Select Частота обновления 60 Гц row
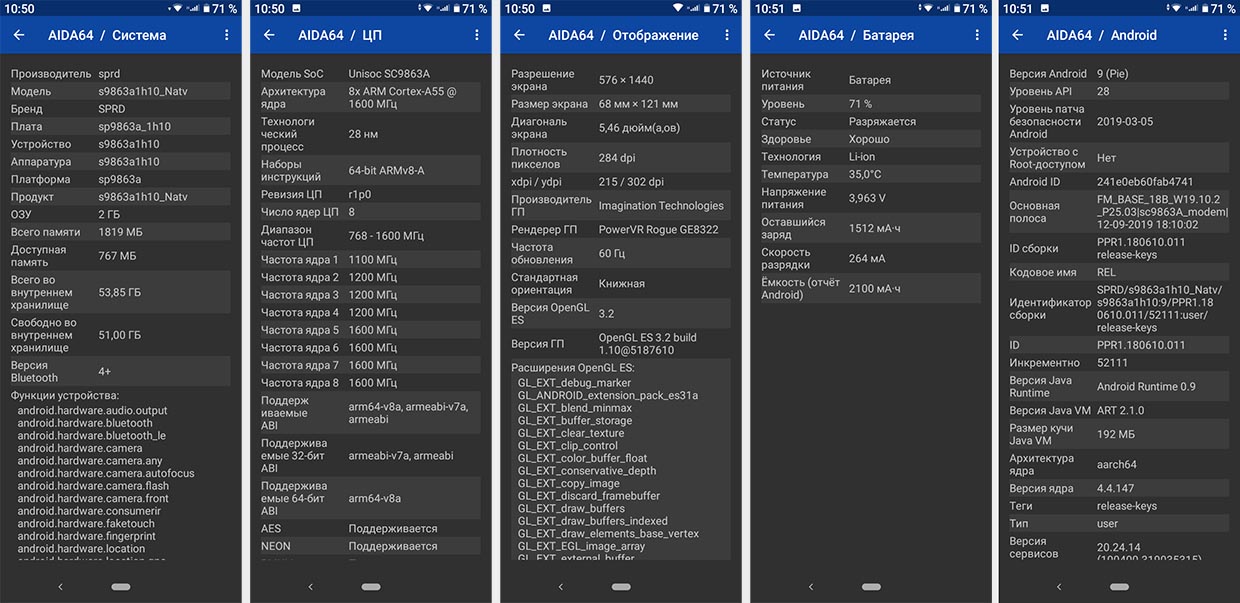1240x603 pixels. click(620, 254)
